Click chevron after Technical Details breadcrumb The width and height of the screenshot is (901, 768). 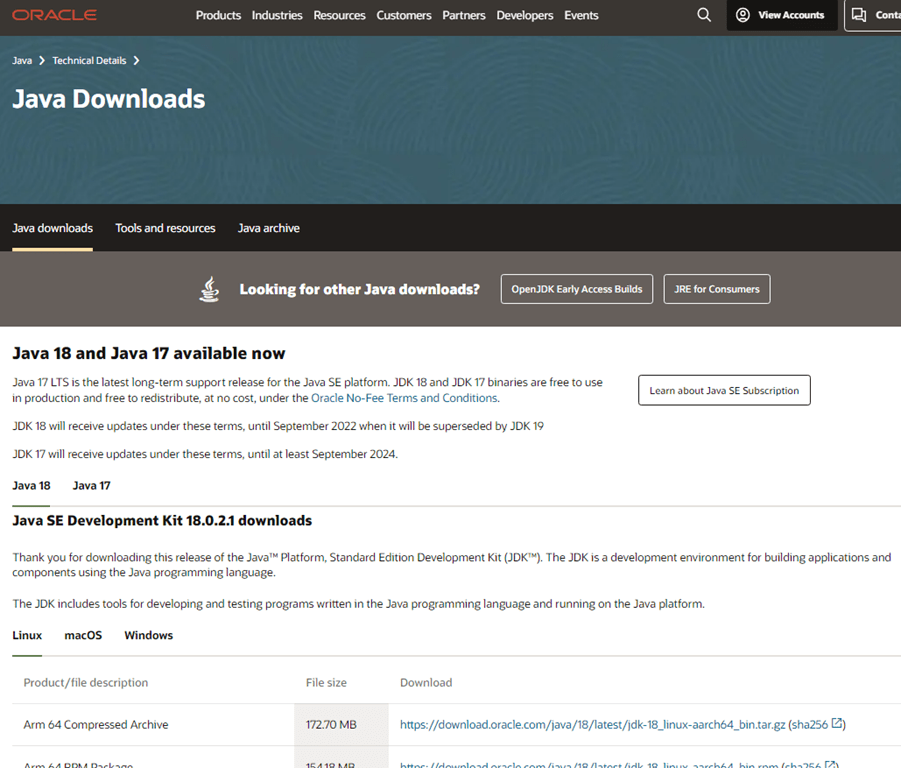coord(136,60)
